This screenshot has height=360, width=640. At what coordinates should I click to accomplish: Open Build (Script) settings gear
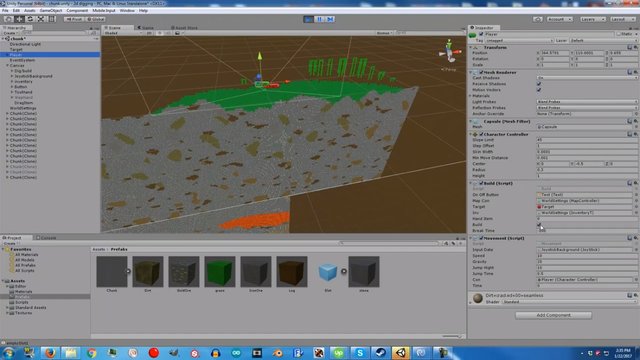pyautogui.click(x=635, y=183)
